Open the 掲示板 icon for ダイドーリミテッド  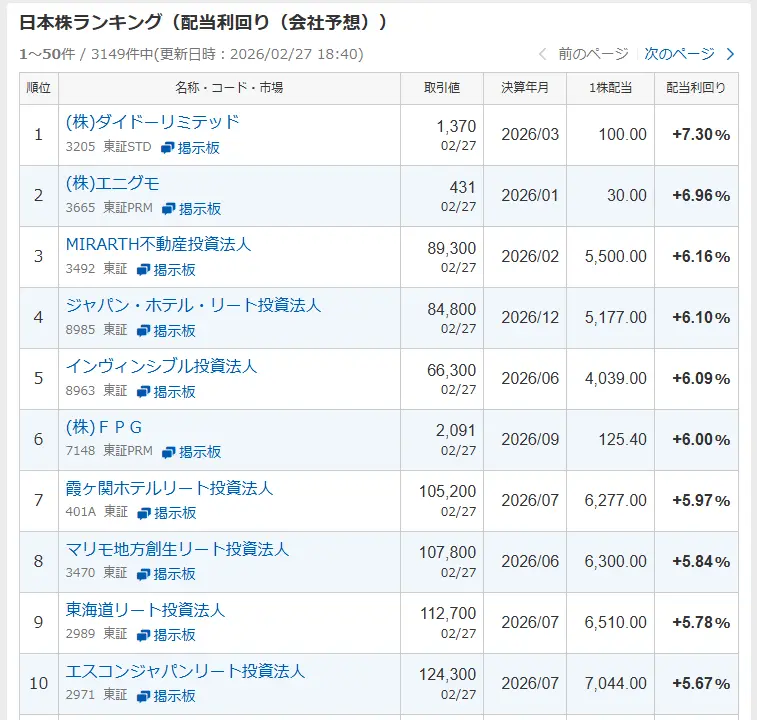tap(168, 148)
